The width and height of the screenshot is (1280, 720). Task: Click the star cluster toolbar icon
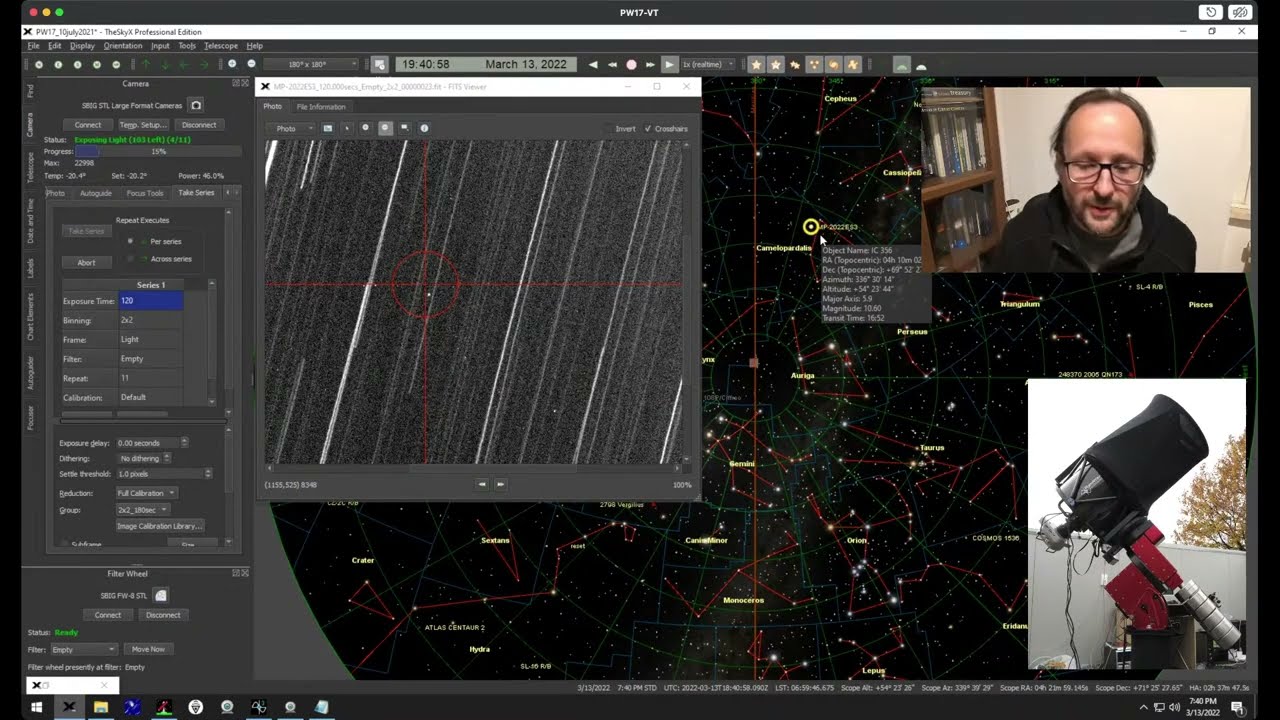pyautogui.click(x=814, y=64)
